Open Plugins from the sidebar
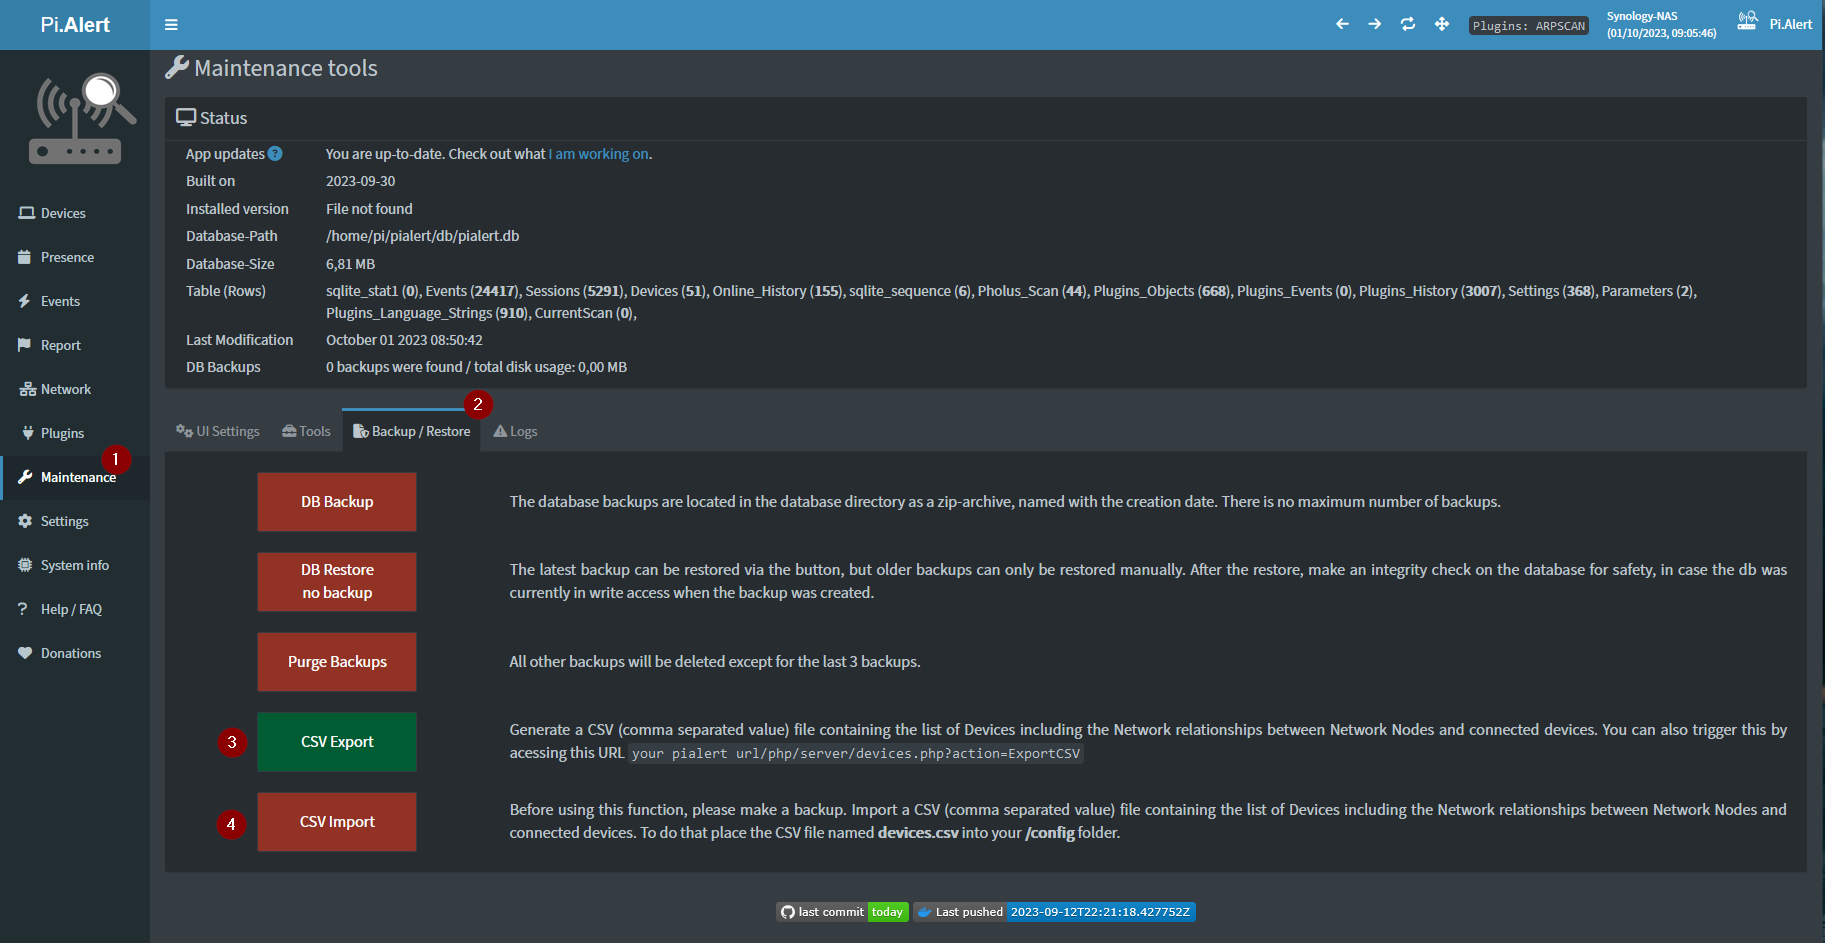The width and height of the screenshot is (1825, 943). click(x=62, y=433)
